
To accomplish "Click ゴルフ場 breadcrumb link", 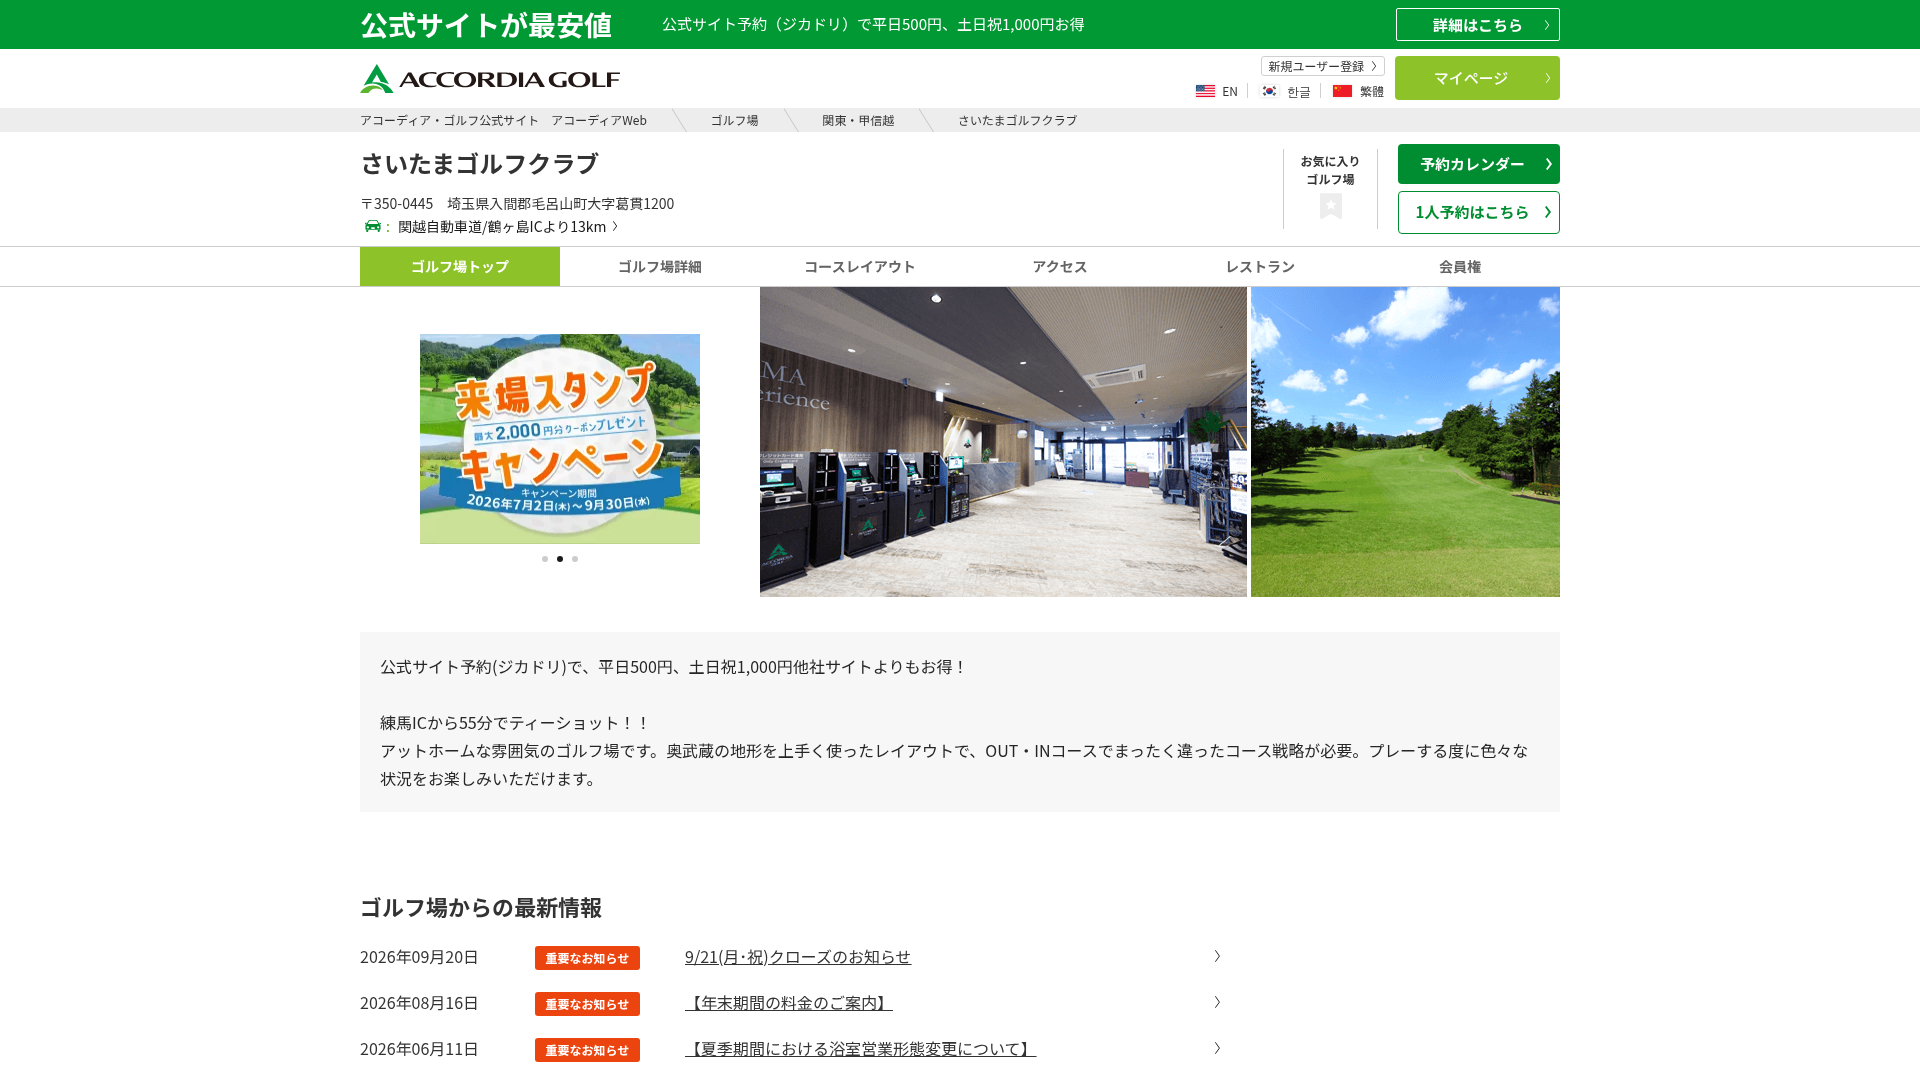I will point(734,120).
